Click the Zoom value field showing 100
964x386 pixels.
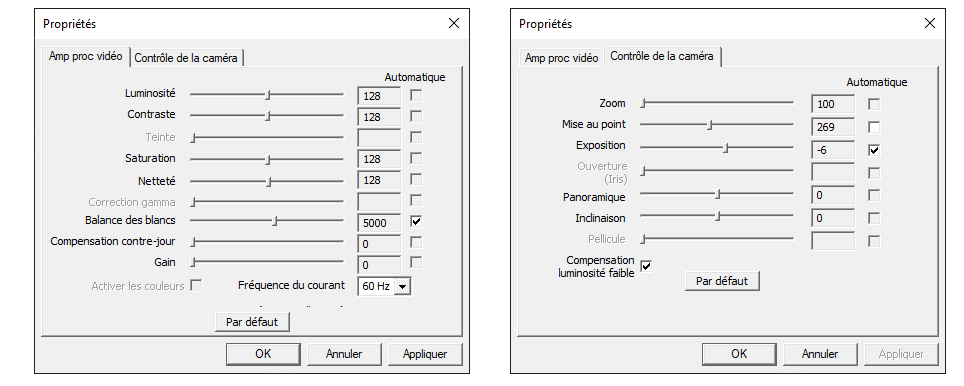pyautogui.click(x=832, y=104)
